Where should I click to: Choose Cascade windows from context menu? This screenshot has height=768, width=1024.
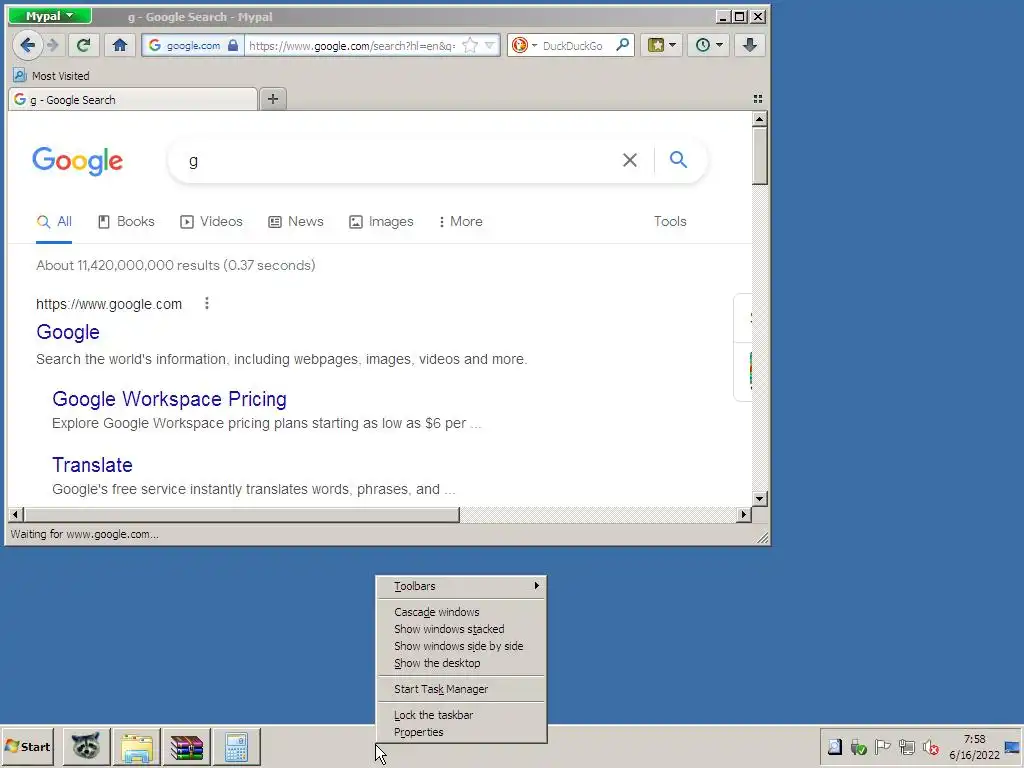(461, 612)
